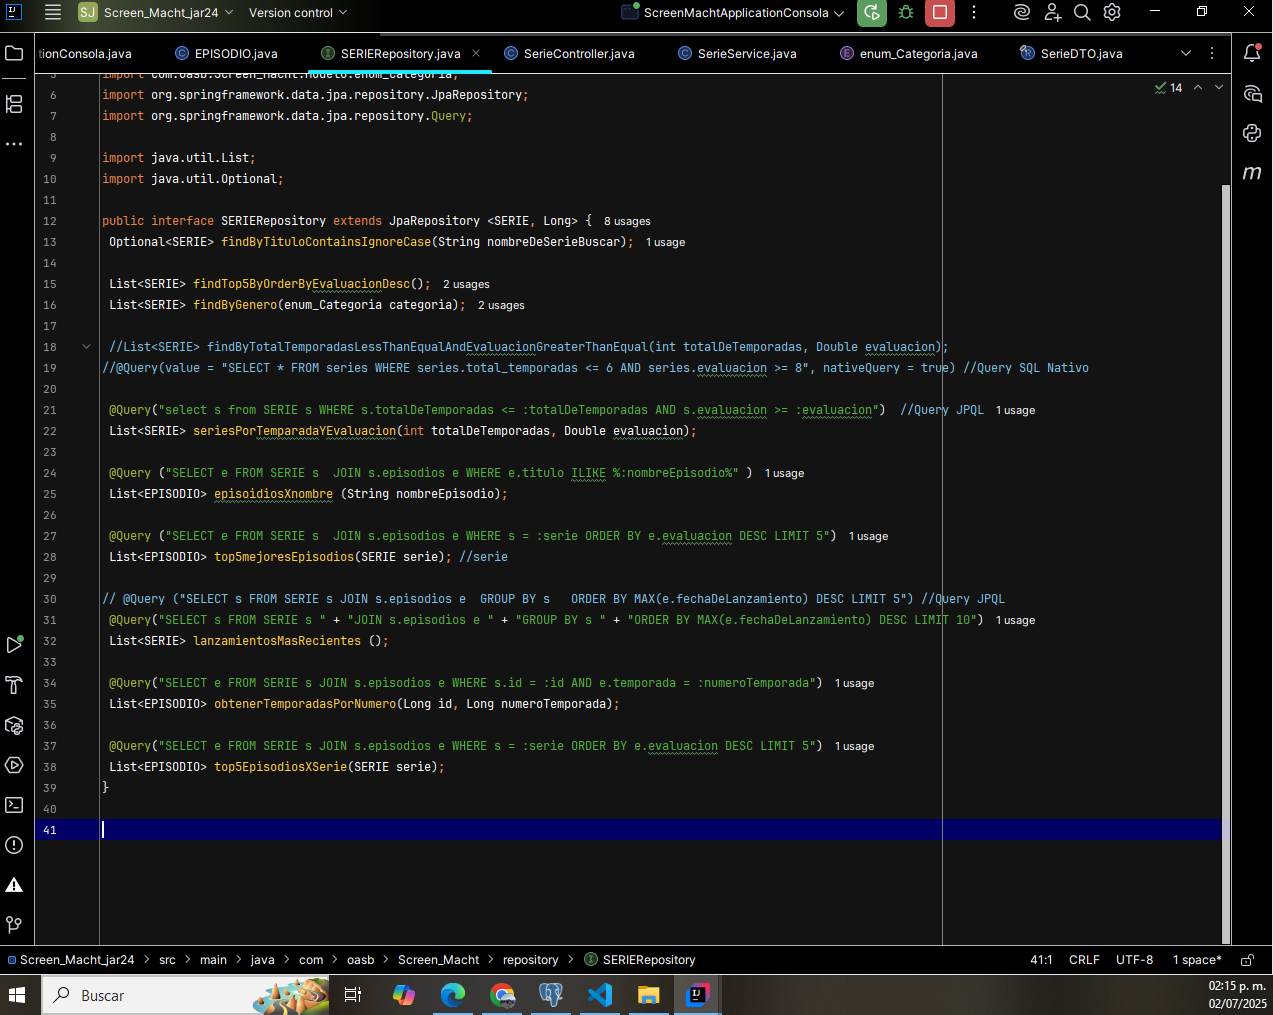This screenshot has height=1015, width=1273.
Task: Rerun the ScreenMachtApplicationConsola configuration
Action: (x=872, y=13)
